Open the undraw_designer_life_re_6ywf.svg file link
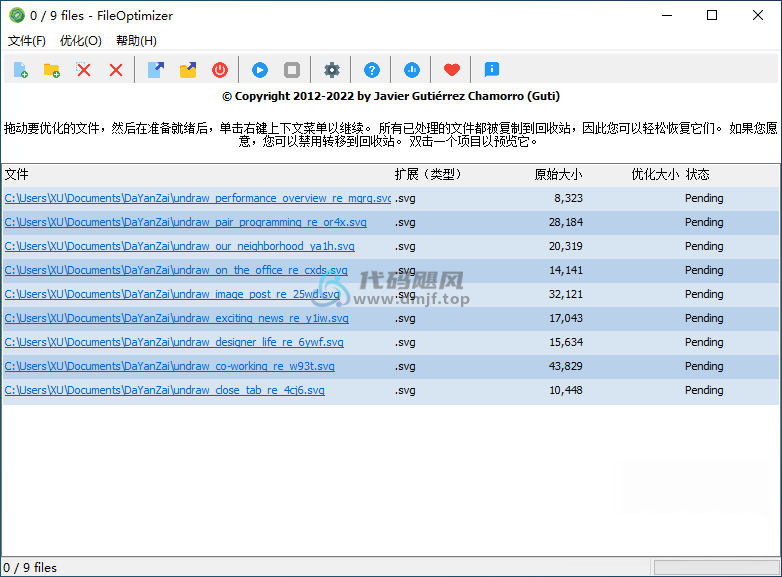 click(x=174, y=342)
